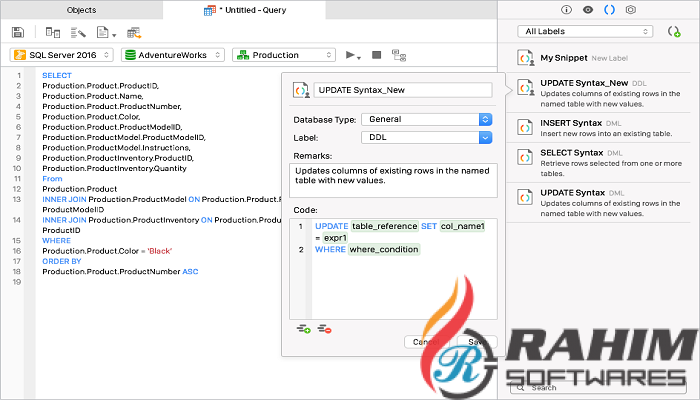Open the All Labels dropdown
Viewport: 700px width, 400px height.
pos(585,31)
